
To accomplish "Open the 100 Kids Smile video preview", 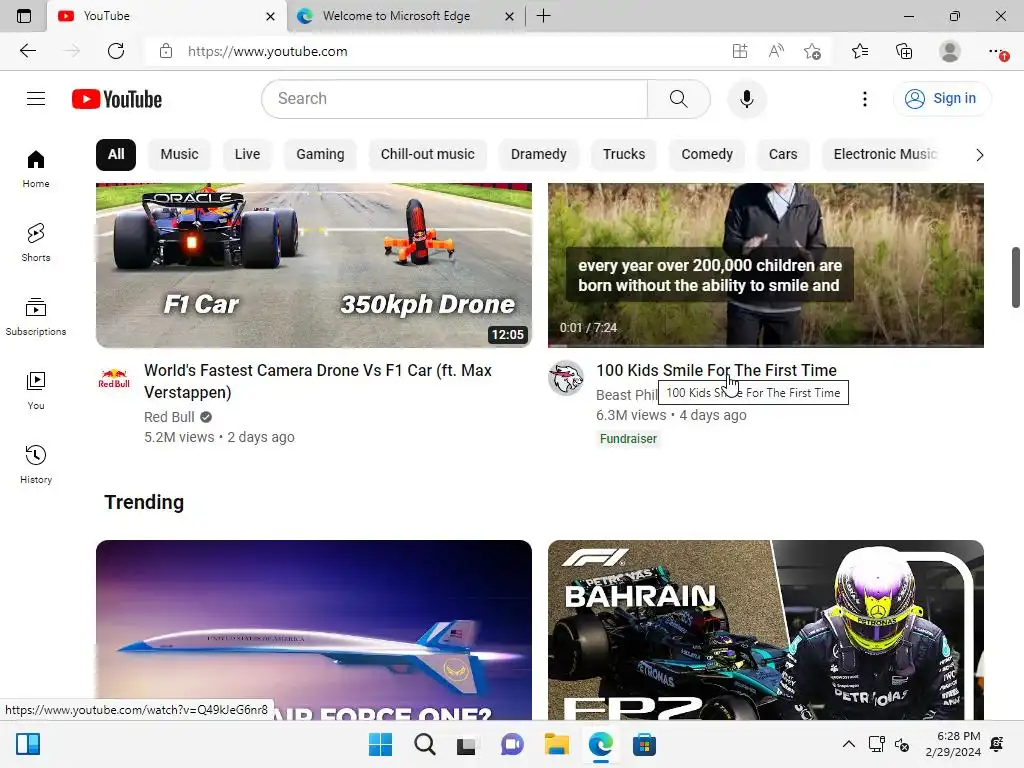I will pyautogui.click(x=765, y=265).
